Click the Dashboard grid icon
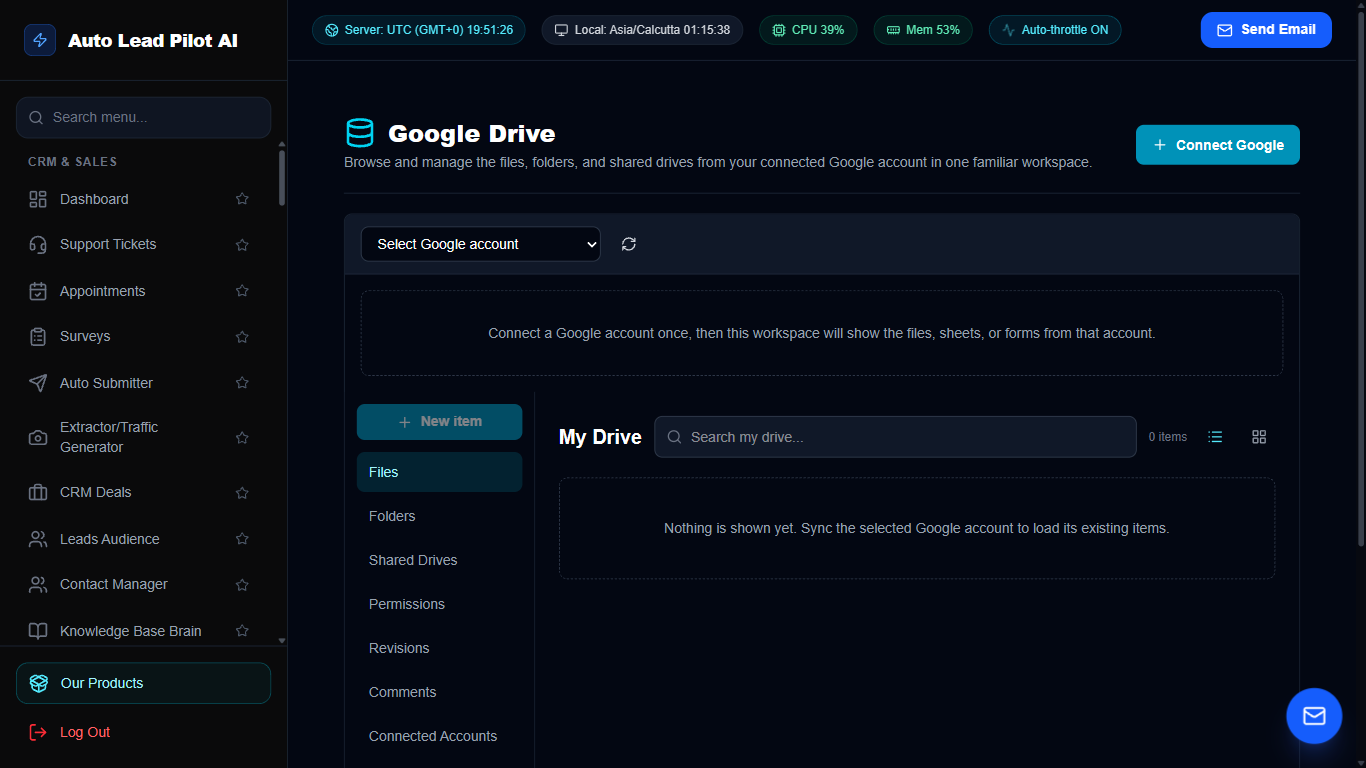1366x768 pixels. click(x=38, y=199)
